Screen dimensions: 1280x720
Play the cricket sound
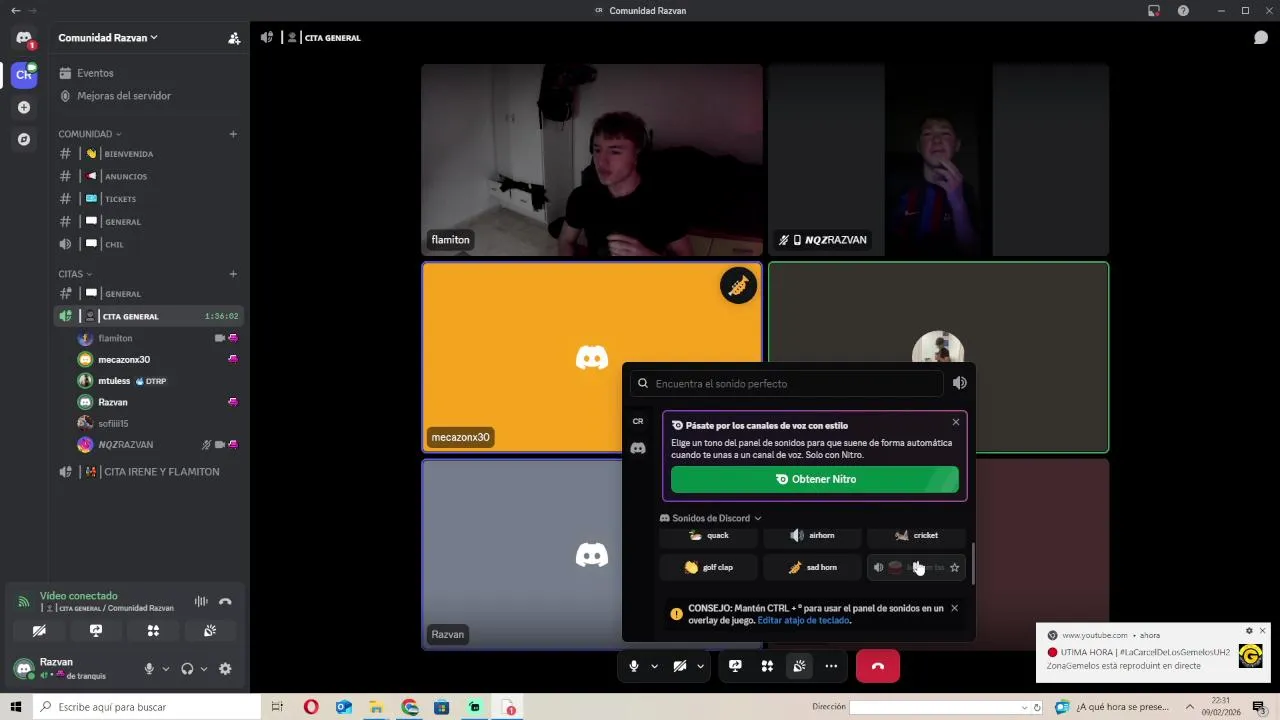point(917,535)
